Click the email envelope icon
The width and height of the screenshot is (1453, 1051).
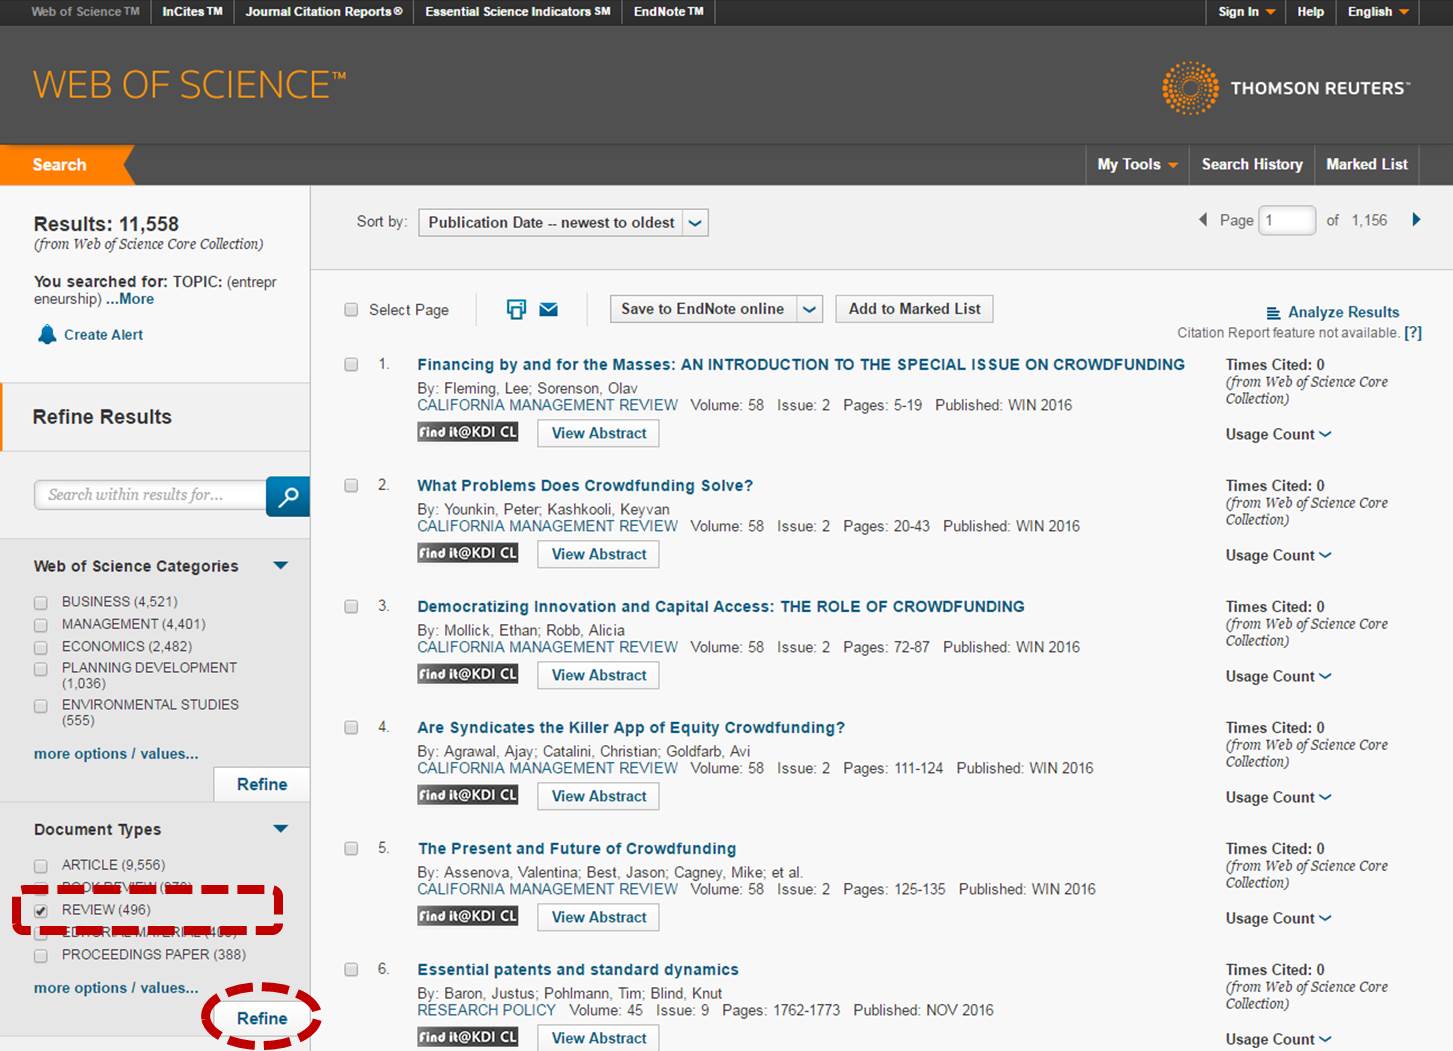pos(548,309)
